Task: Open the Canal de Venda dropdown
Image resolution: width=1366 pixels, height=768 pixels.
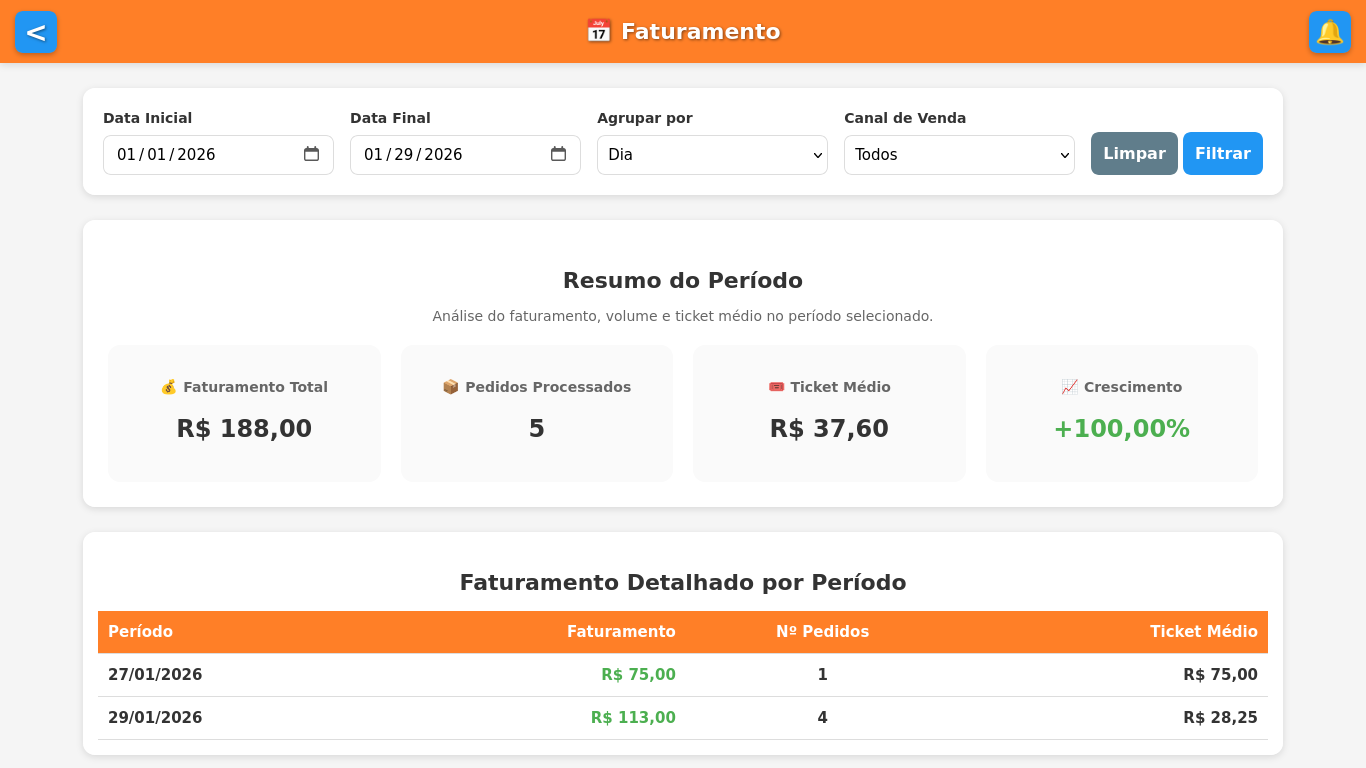Action: point(959,154)
